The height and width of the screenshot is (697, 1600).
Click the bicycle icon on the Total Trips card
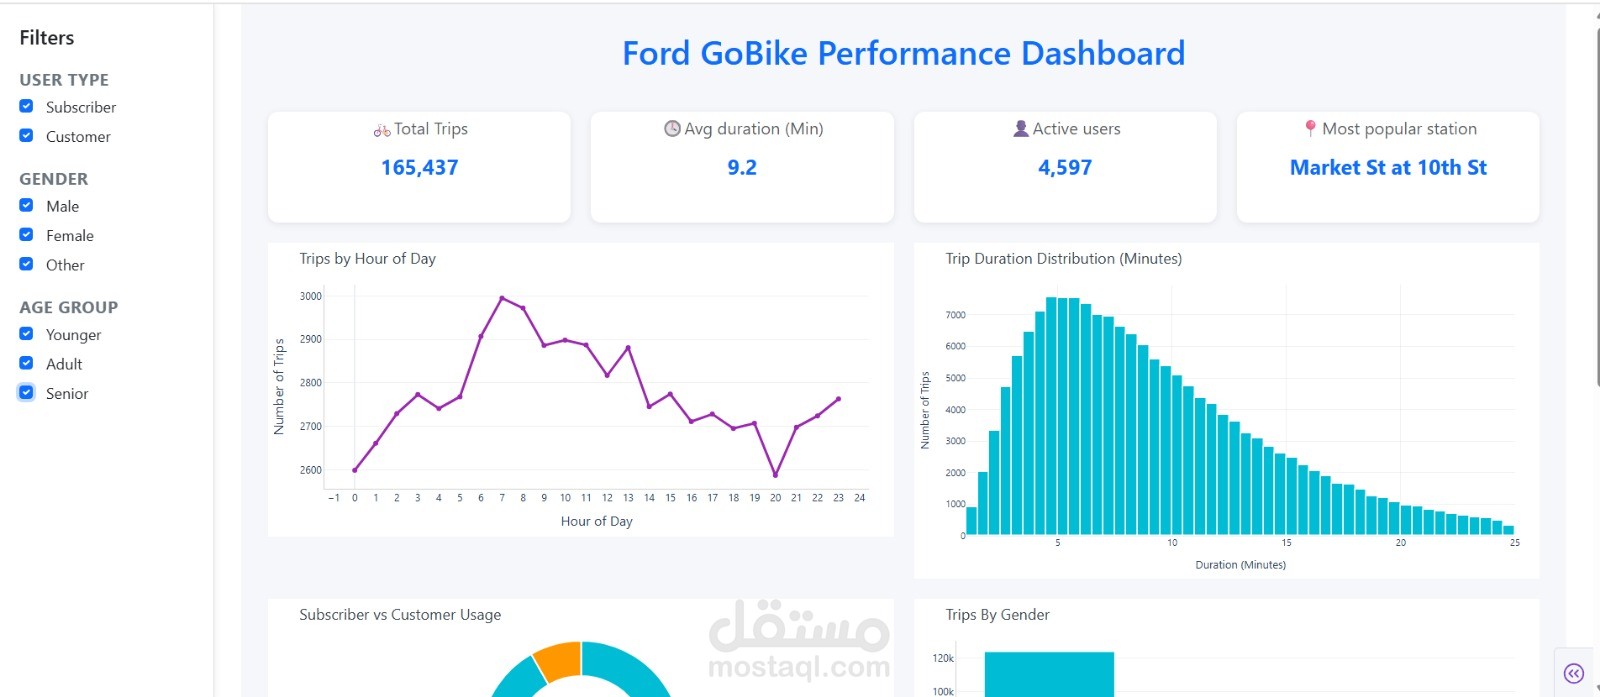tap(381, 128)
